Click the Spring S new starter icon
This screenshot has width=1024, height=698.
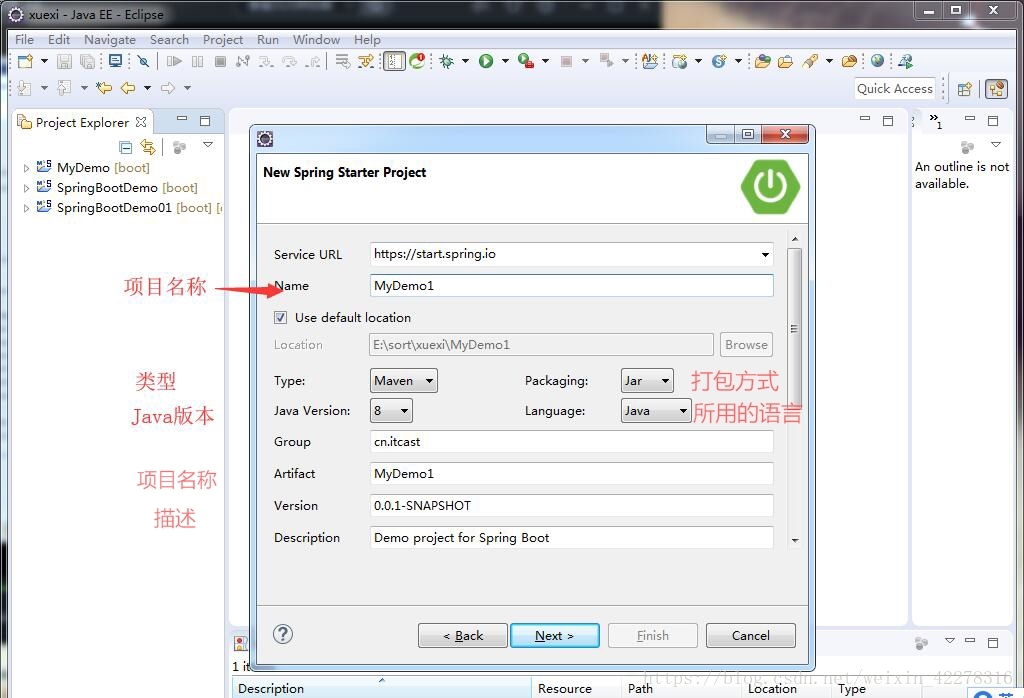click(719, 61)
